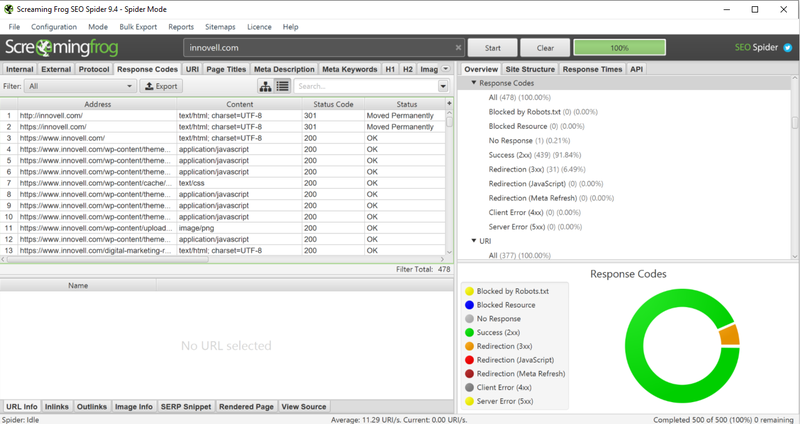The image size is (800, 424).
Task: Click the Twitter bird icon
Action: pos(788,47)
